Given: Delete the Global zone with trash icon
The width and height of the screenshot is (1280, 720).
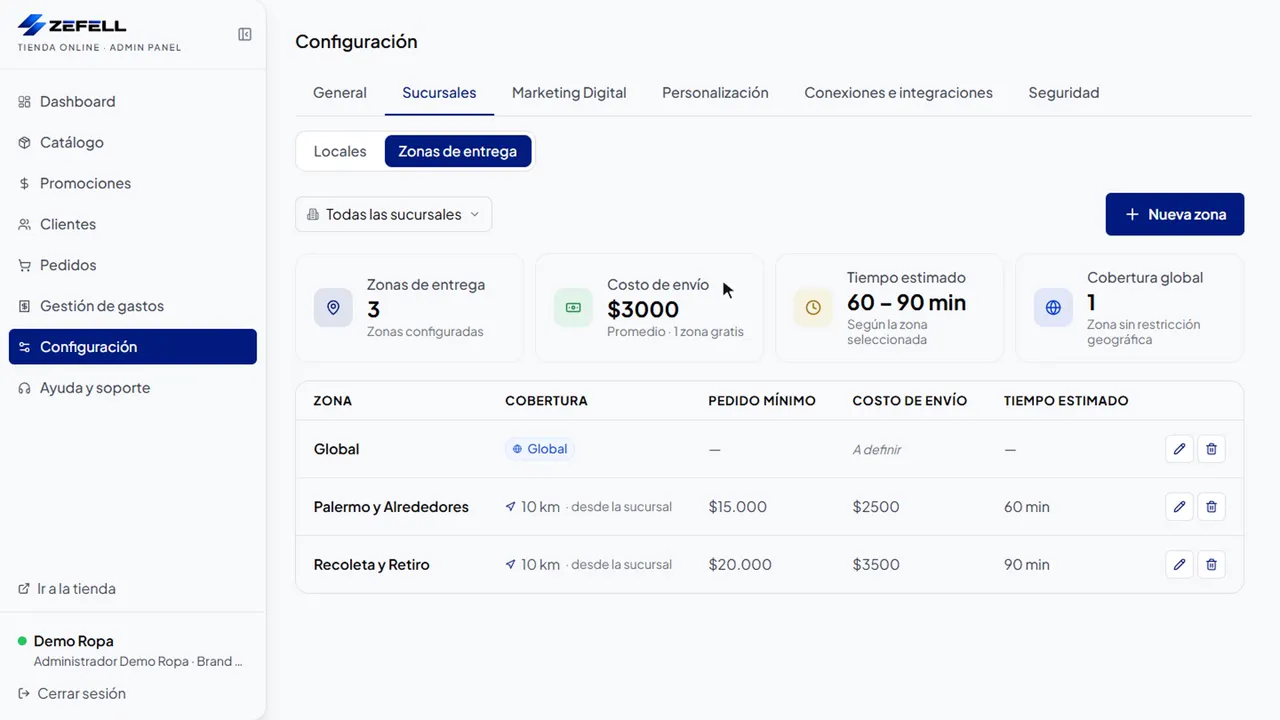Looking at the screenshot, I should (x=1211, y=449).
